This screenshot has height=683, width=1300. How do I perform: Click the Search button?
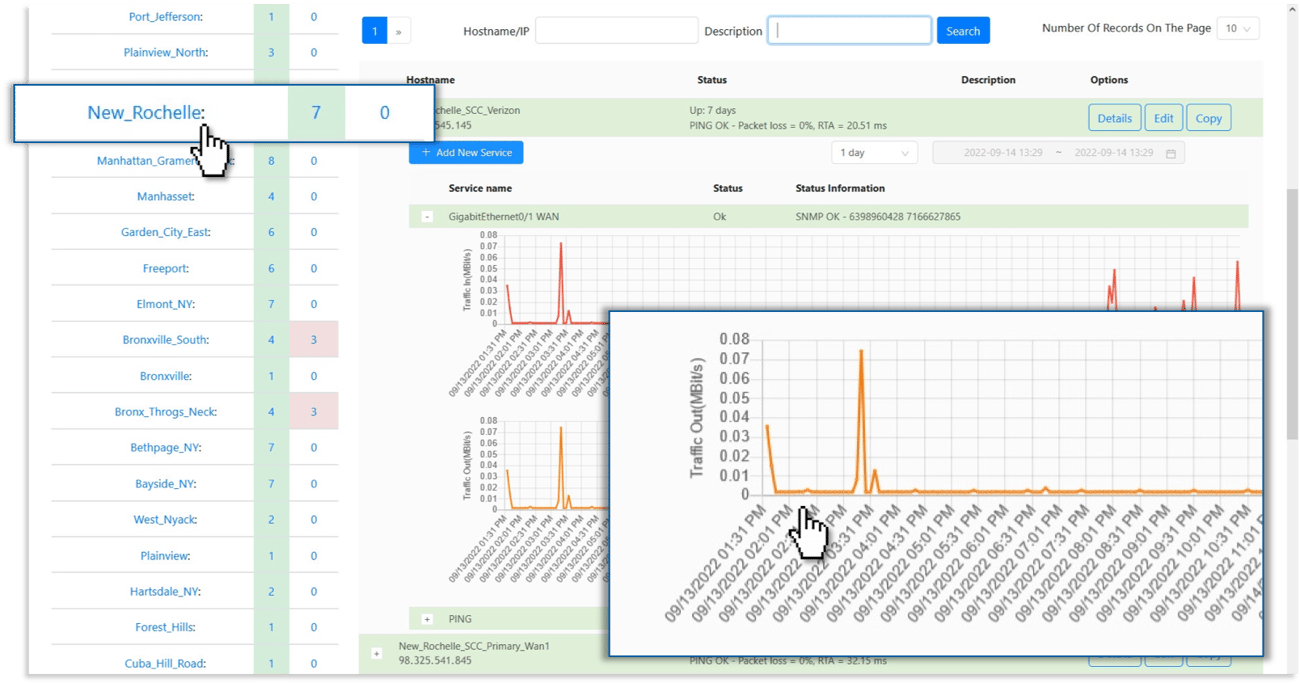(962, 31)
